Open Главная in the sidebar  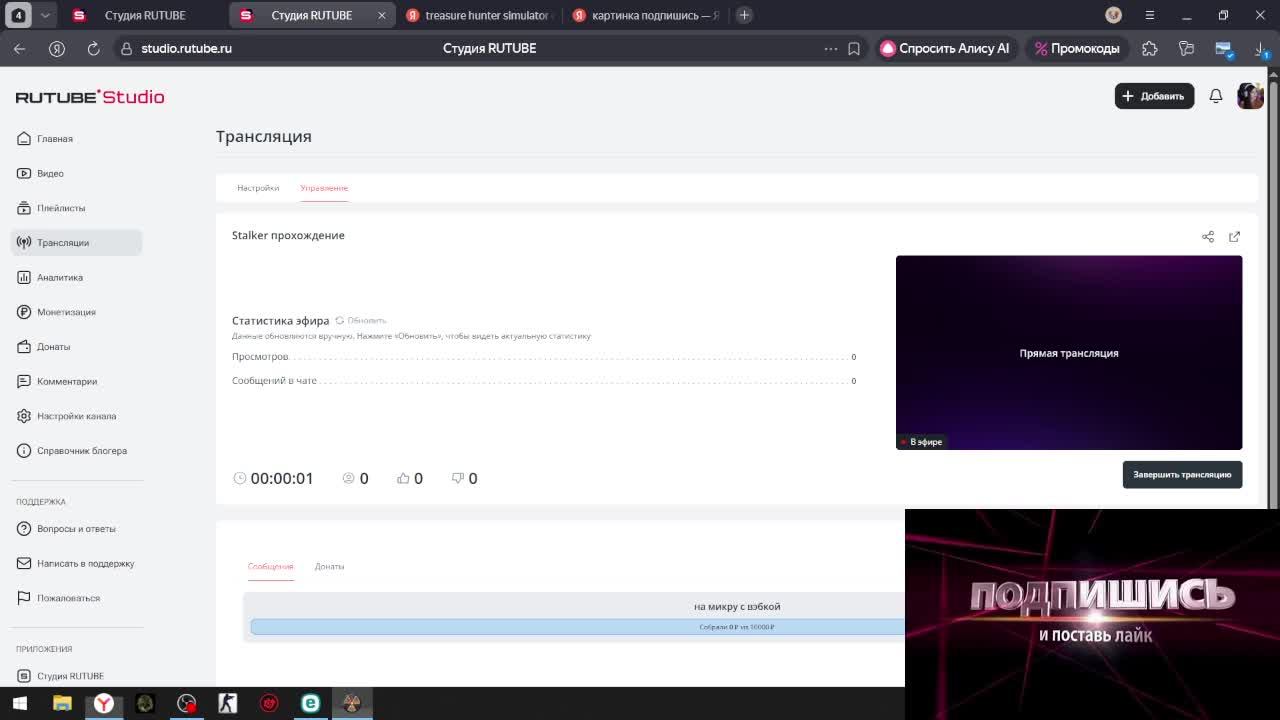click(55, 138)
